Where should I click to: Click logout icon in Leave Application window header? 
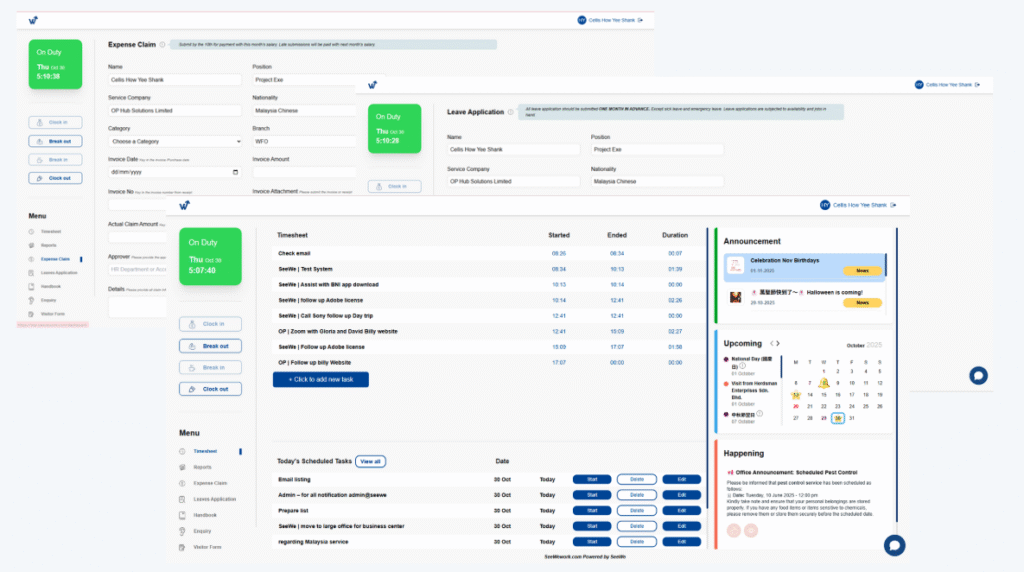977,85
